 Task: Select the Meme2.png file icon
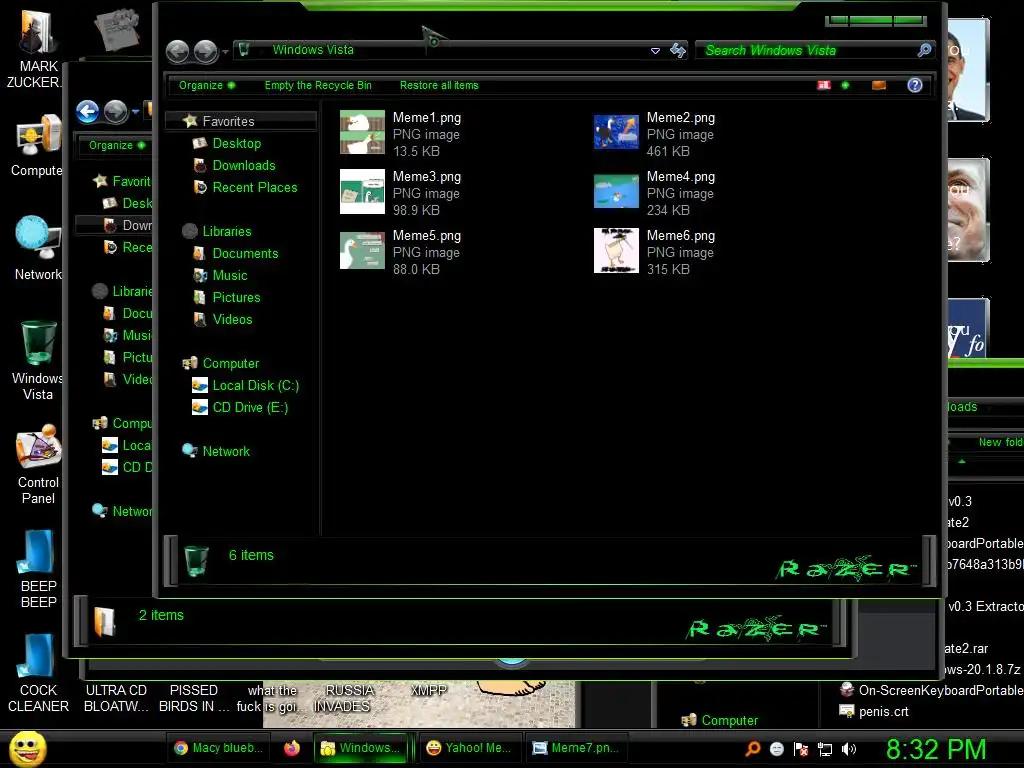click(x=616, y=132)
